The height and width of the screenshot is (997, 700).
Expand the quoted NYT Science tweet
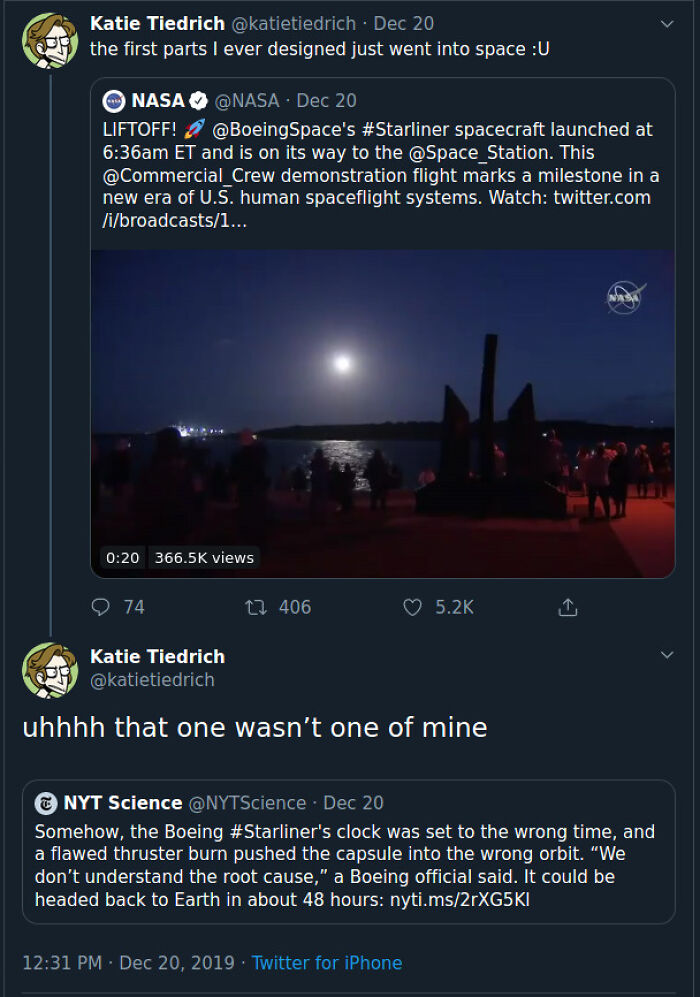pos(350,860)
